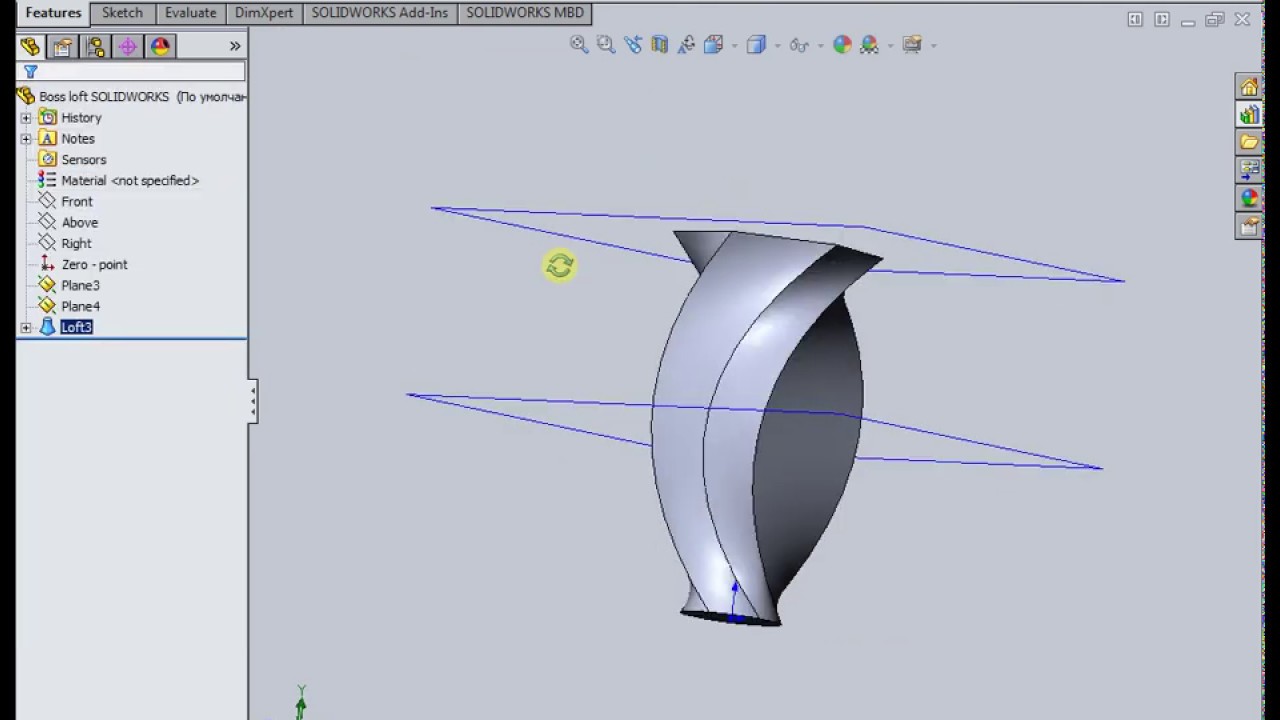The height and width of the screenshot is (720, 1280).
Task: Expand the Loft3 feature node
Action: click(x=26, y=328)
